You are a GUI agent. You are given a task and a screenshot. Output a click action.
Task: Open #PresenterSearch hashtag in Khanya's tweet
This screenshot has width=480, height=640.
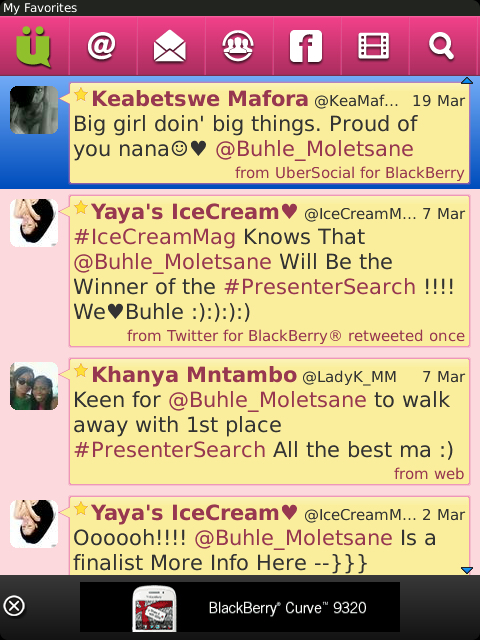[170, 450]
